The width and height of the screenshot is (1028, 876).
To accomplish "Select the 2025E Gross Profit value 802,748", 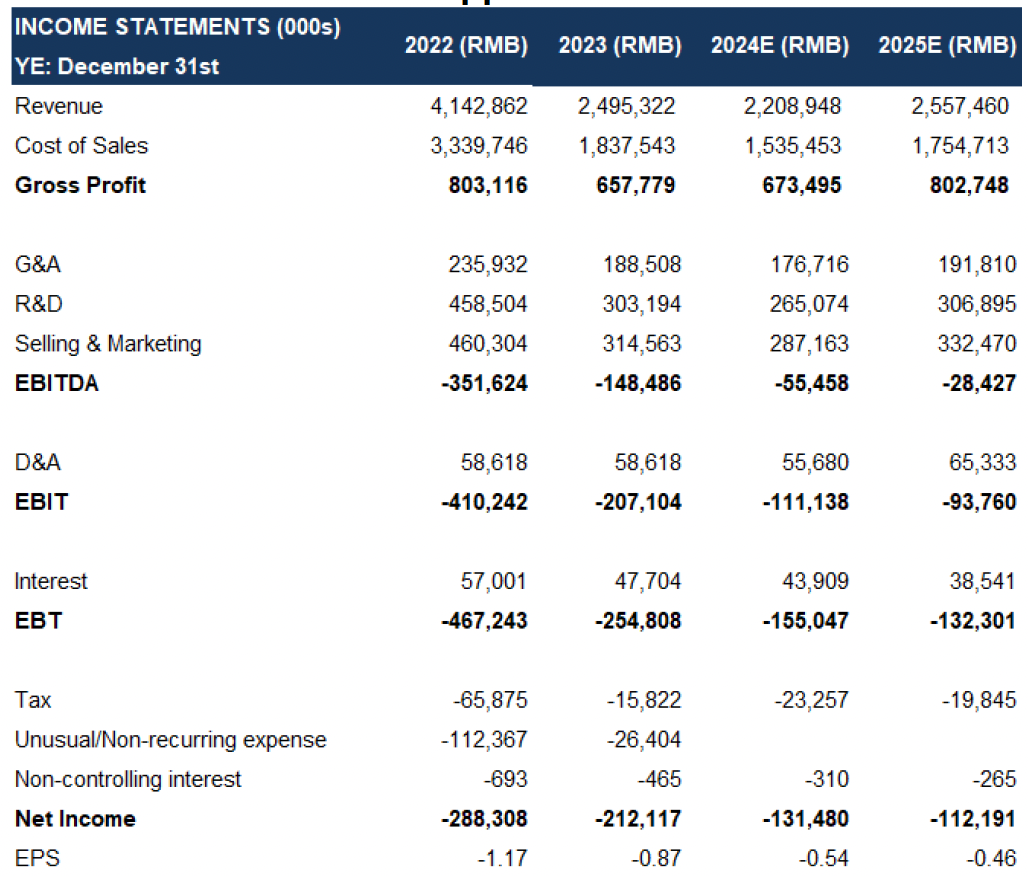I will click(969, 186).
